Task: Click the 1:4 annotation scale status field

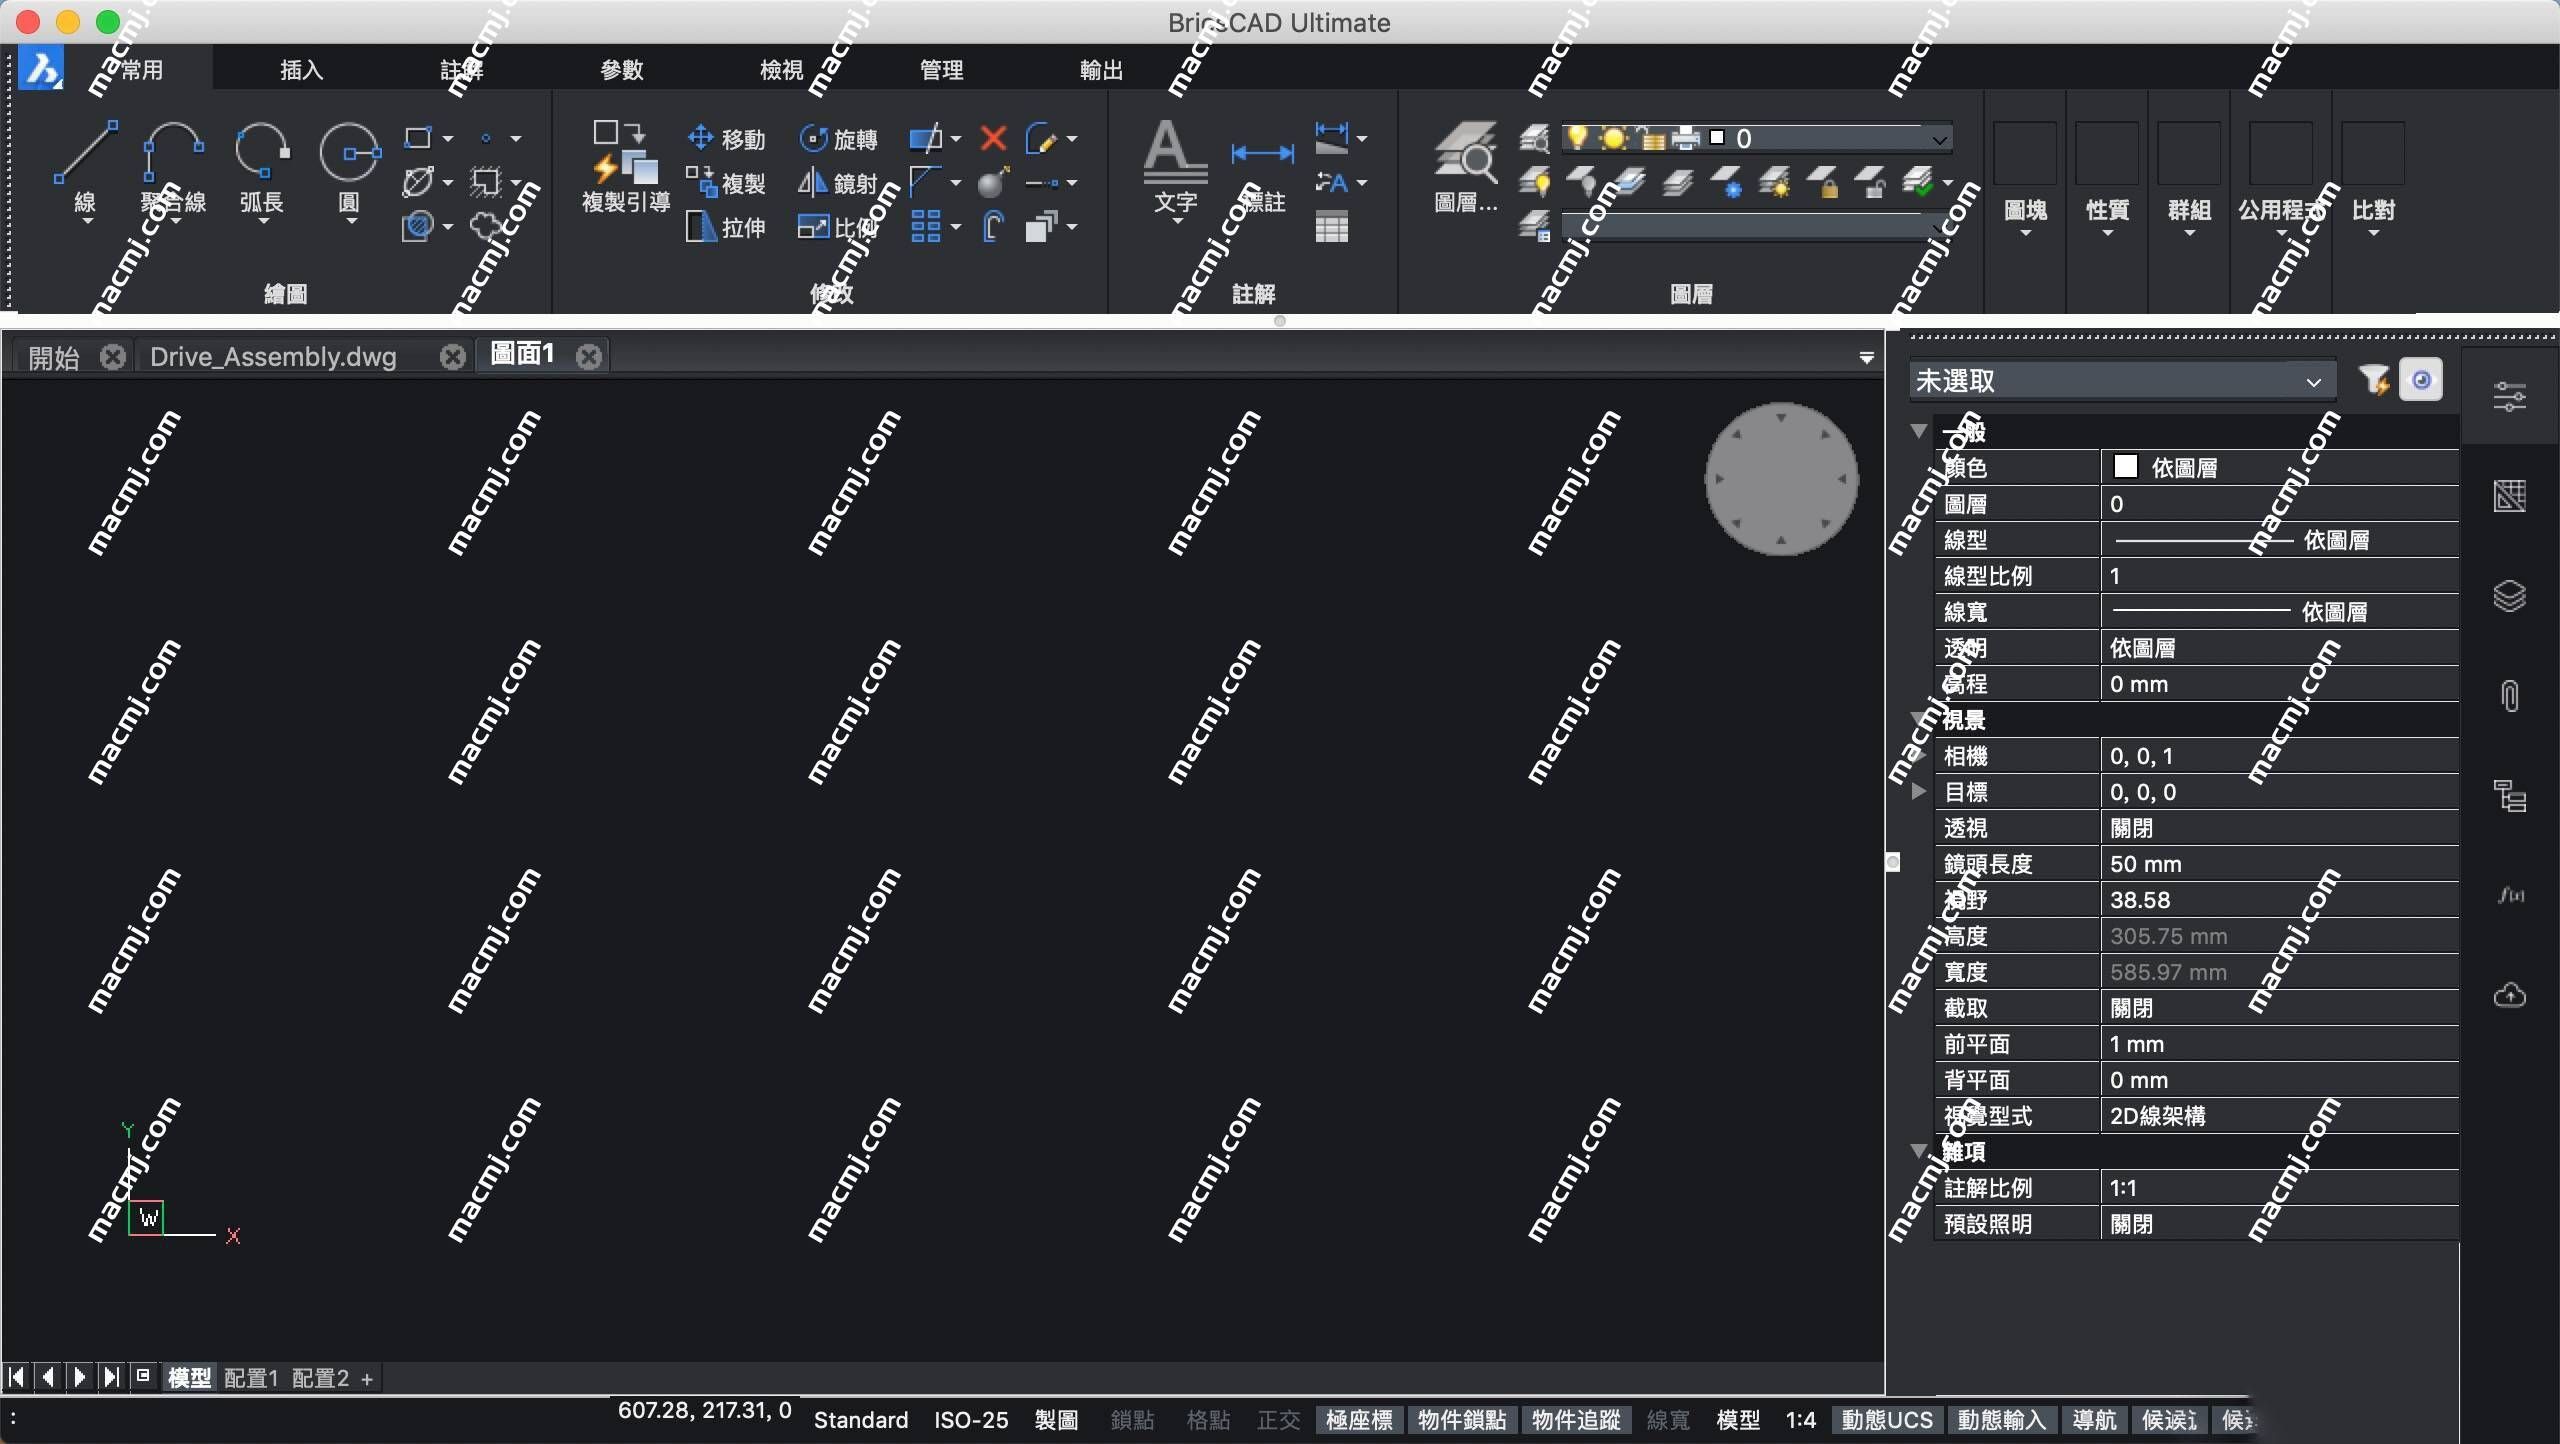Action: (1800, 1420)
